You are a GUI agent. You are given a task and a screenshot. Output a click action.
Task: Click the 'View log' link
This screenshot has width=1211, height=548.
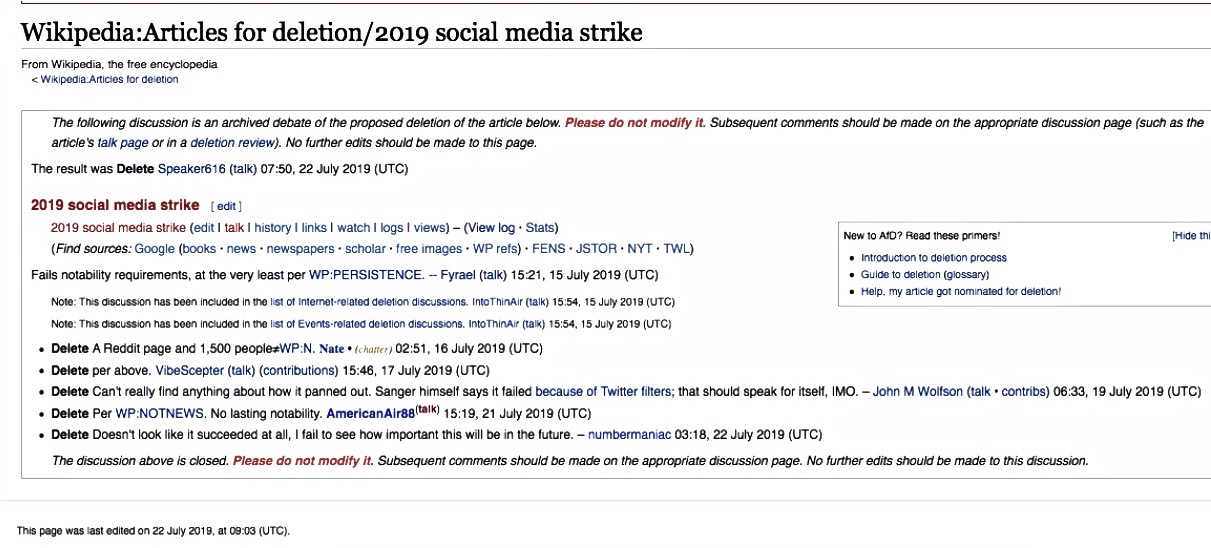(491, 228)
